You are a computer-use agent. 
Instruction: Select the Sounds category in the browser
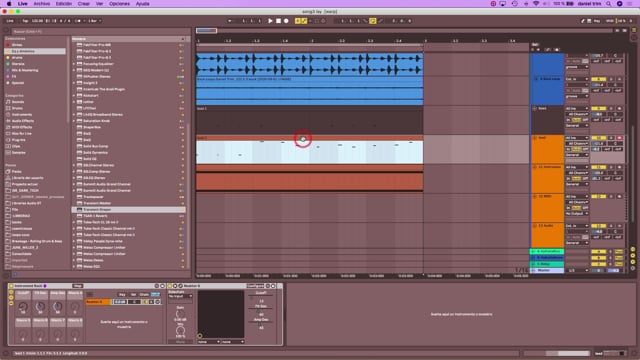pos(18,102)
